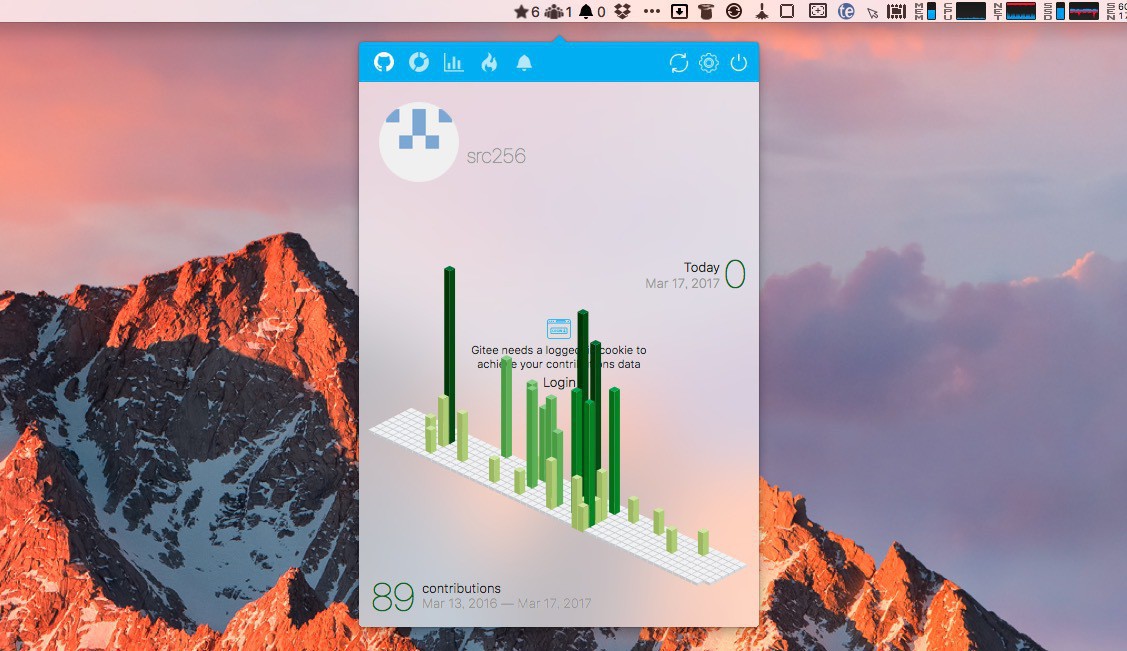Open the flame trending tab

(x=489, y=63)
